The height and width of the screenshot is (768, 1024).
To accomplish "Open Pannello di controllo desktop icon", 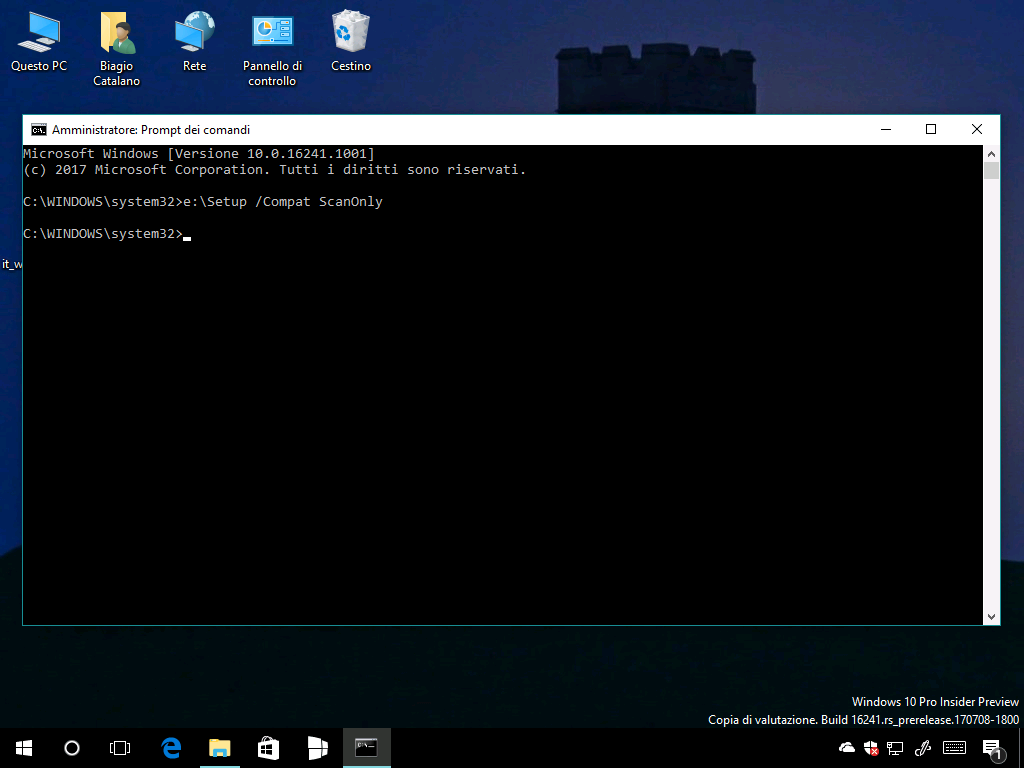I will tap(272, 49).
